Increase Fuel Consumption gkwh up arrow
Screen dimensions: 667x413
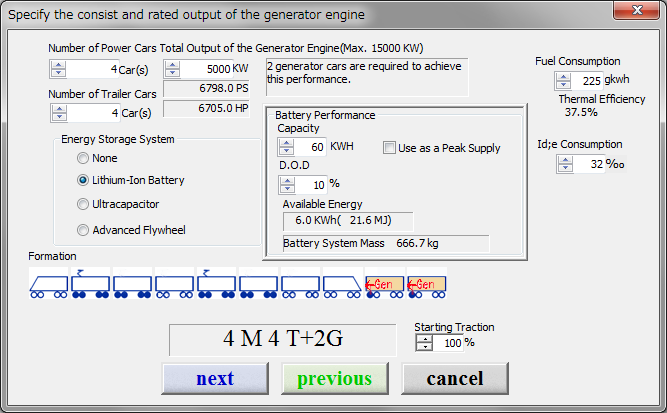[563, 77]
